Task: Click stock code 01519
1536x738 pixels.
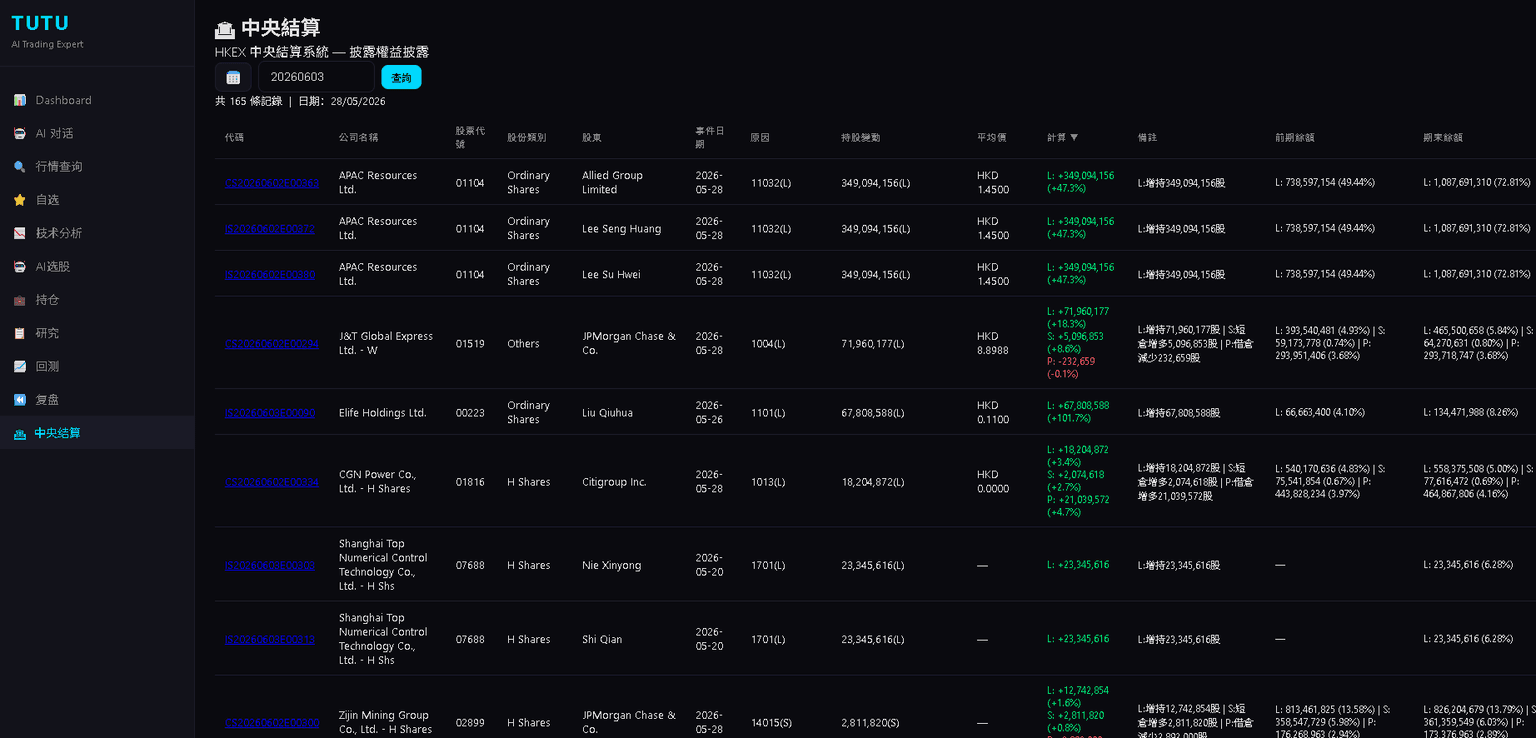Action: [x=470, y=344]
